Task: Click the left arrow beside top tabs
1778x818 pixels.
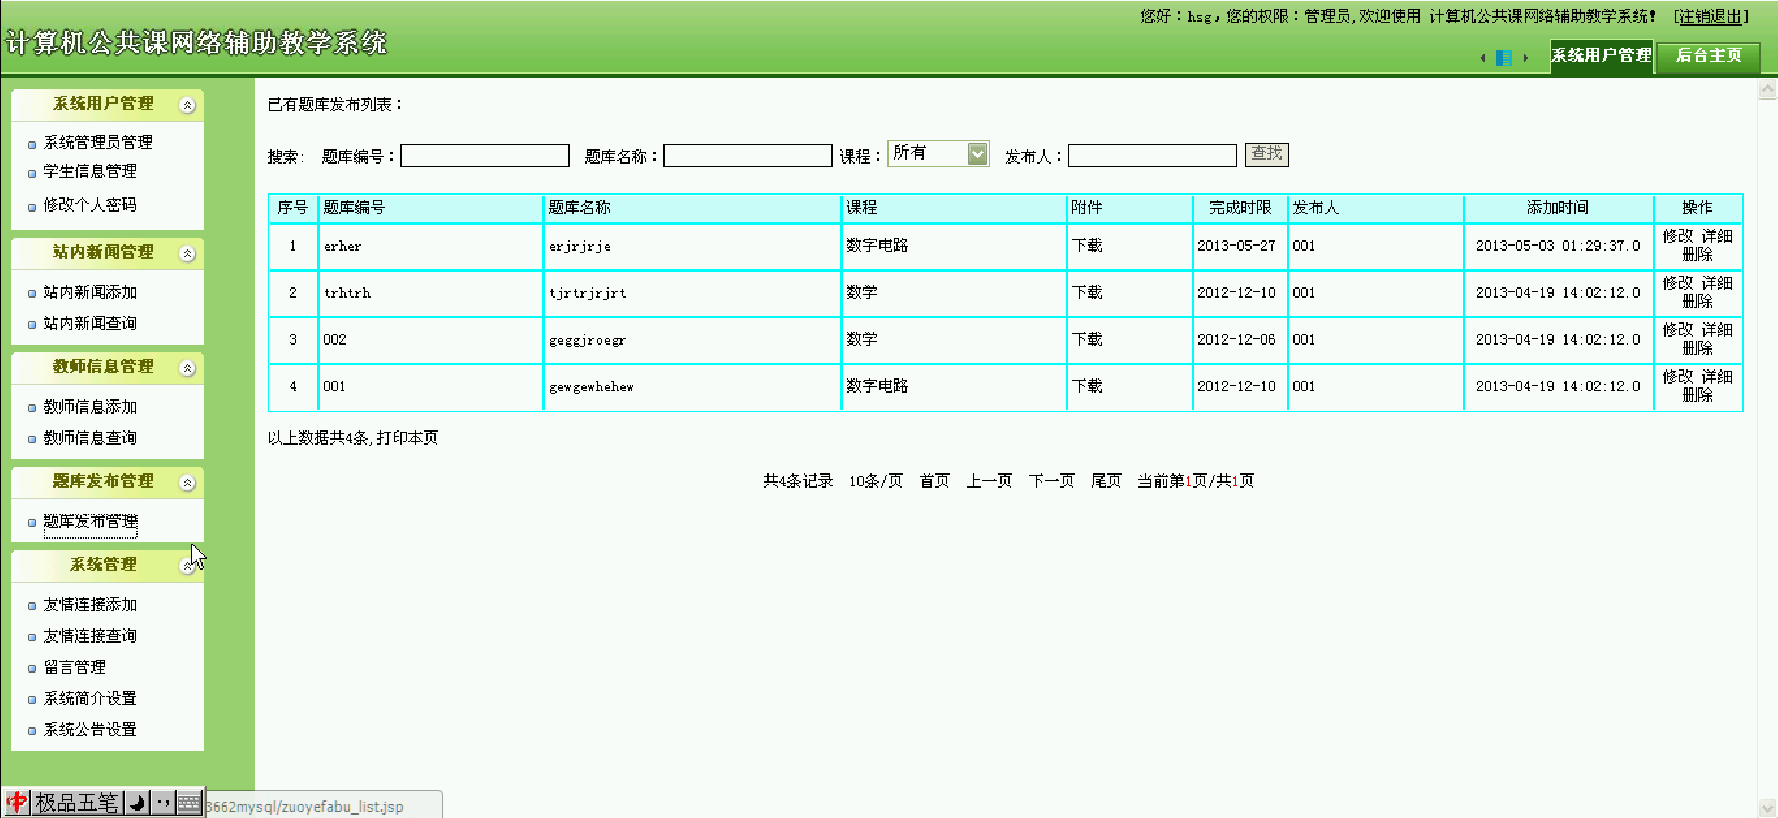Action: 1483,58
